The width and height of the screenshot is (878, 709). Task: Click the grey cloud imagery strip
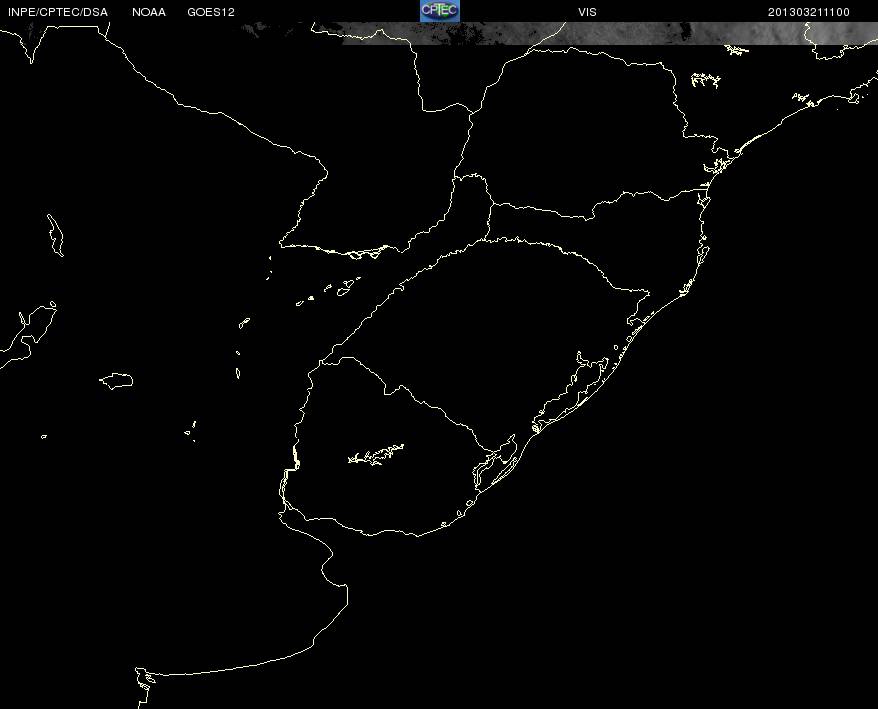pos(608,33)
